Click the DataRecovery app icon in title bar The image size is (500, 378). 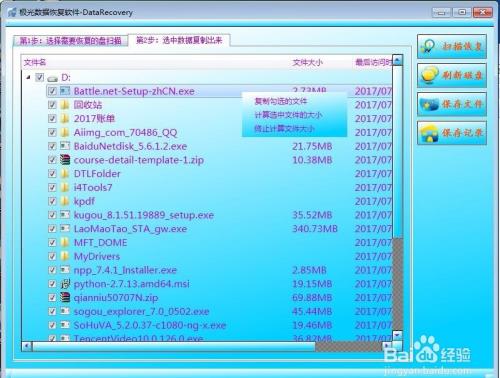12,12
